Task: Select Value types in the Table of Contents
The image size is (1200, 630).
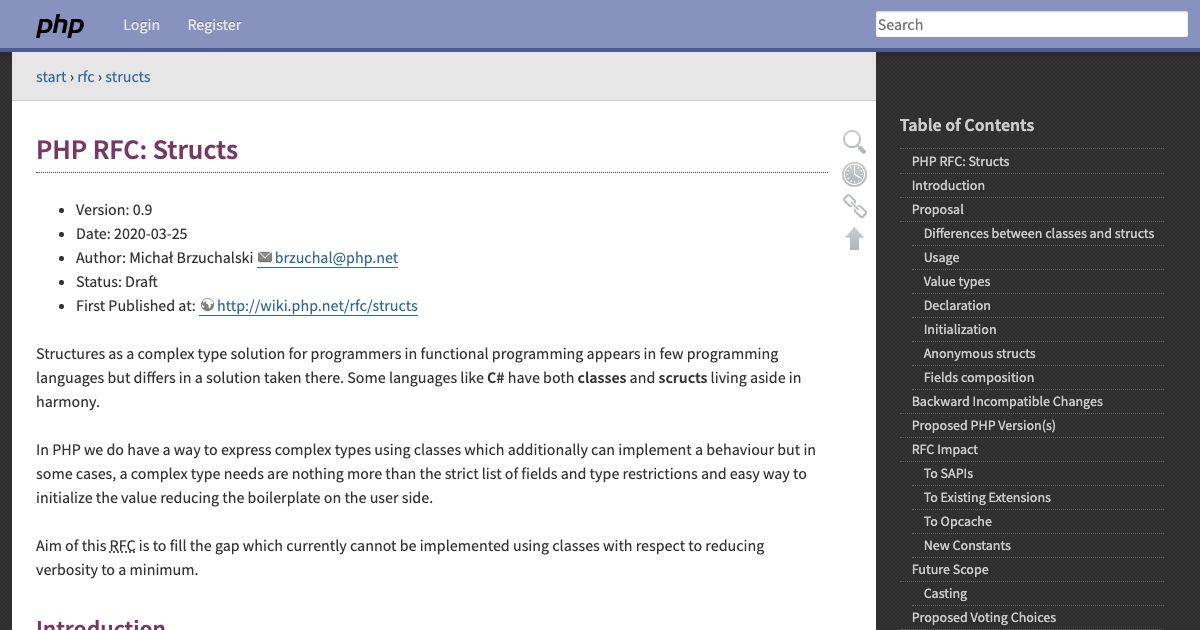Action: [x=956, y=281]
